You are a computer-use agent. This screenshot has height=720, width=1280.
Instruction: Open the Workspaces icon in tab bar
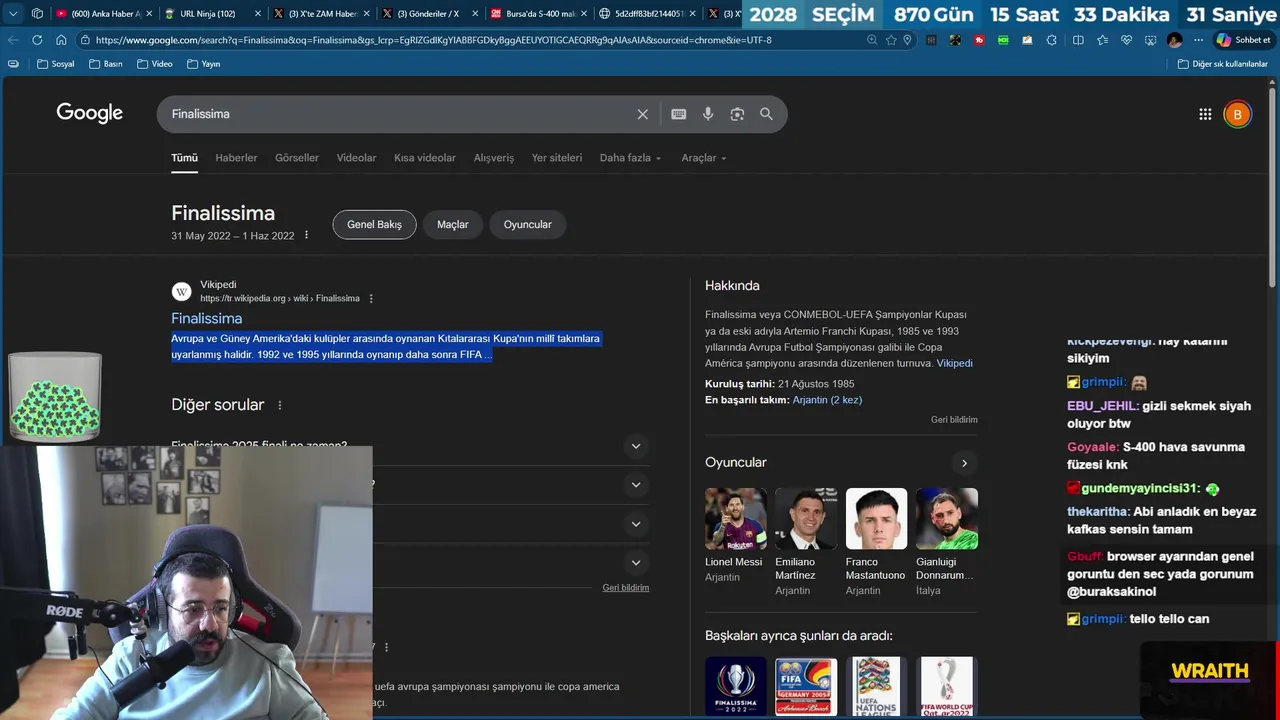click(x=37, y=14)
